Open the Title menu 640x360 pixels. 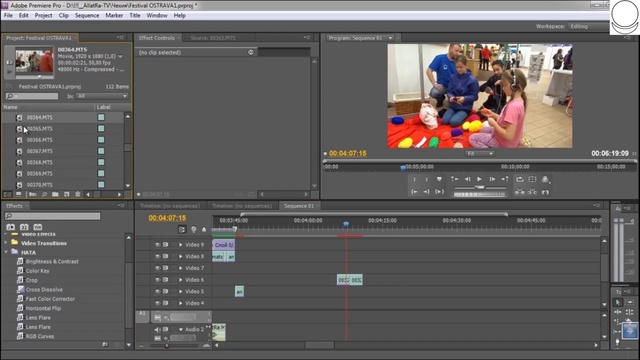135,16
